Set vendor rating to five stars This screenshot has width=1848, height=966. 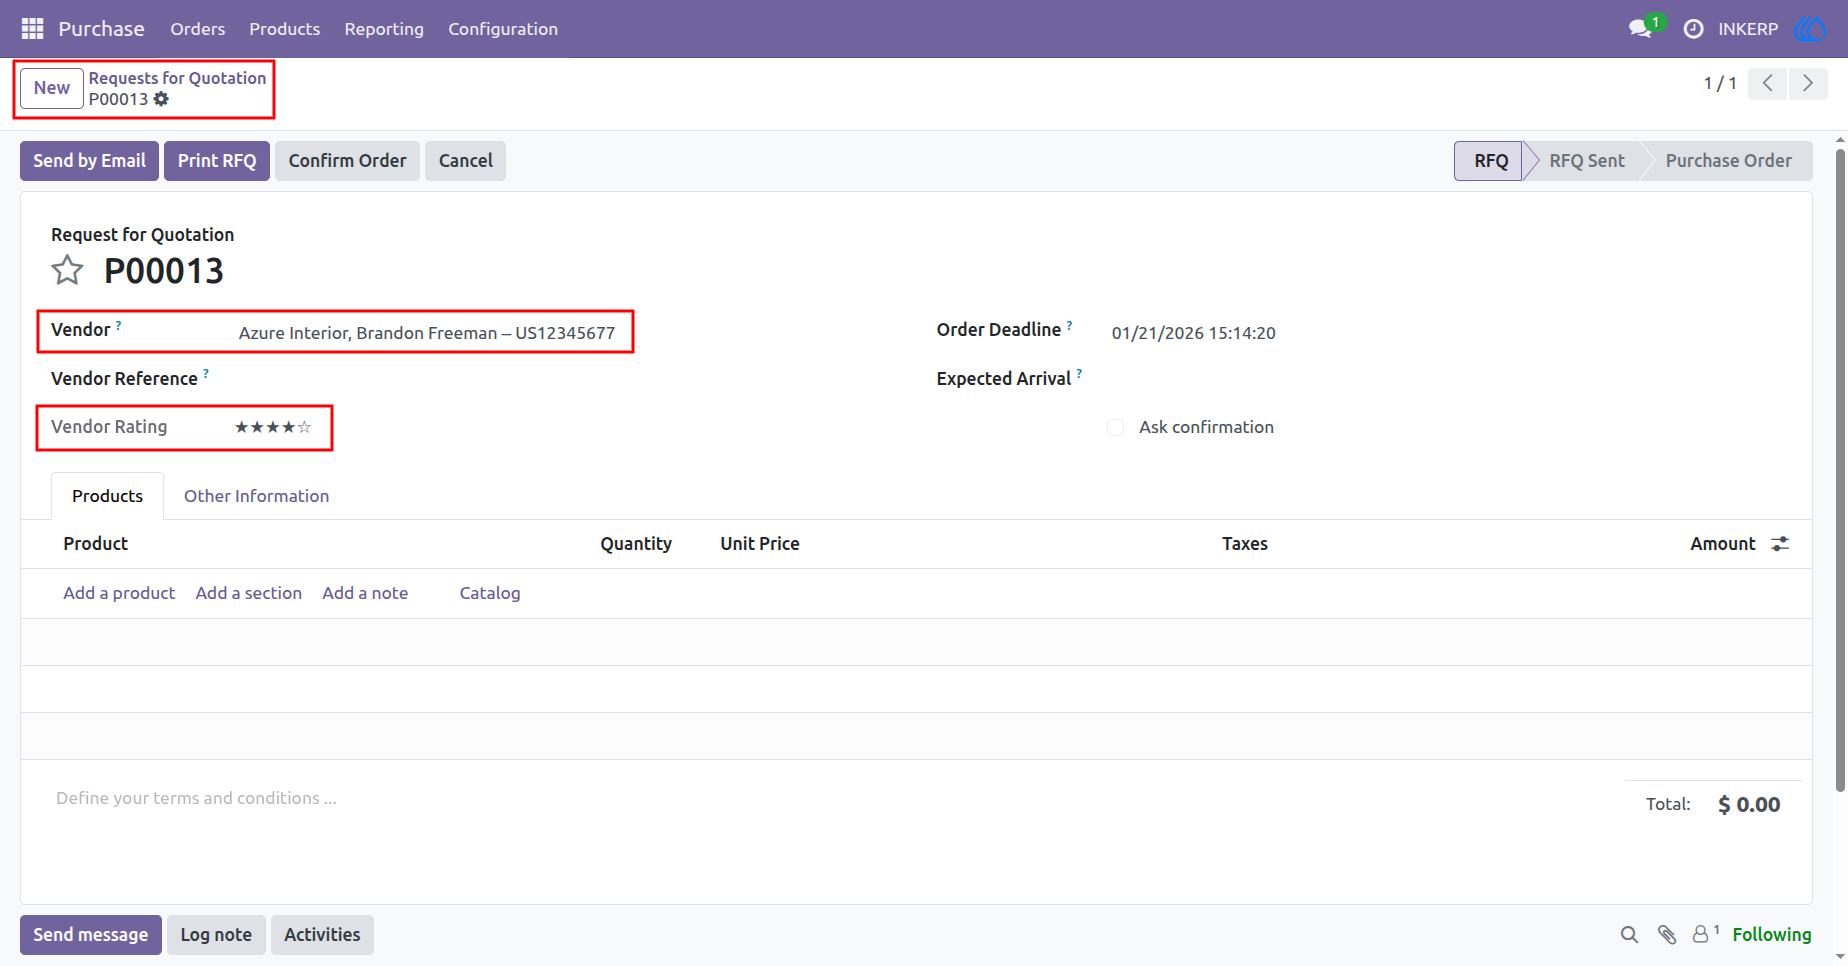point(304,427)
